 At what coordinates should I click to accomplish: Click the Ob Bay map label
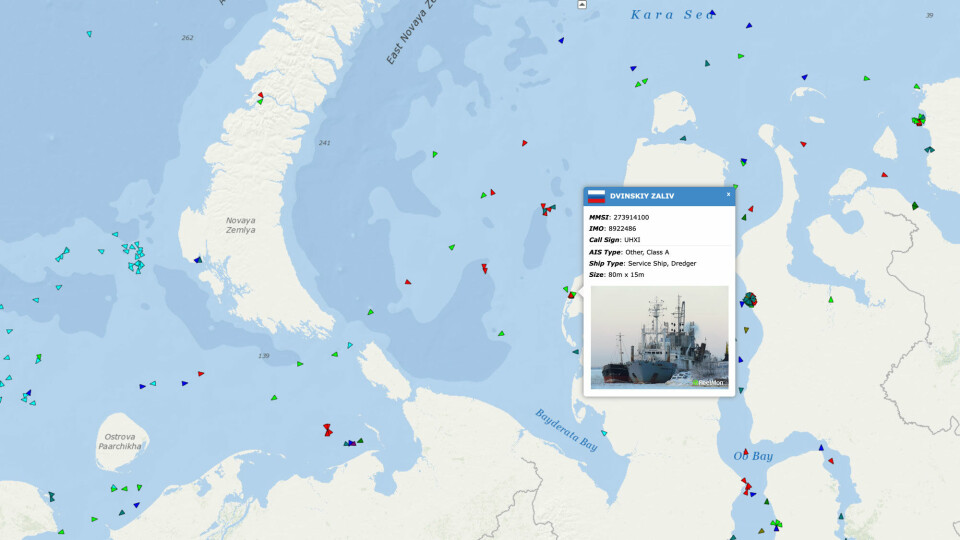pyautogui.click(x=752, y=456)
